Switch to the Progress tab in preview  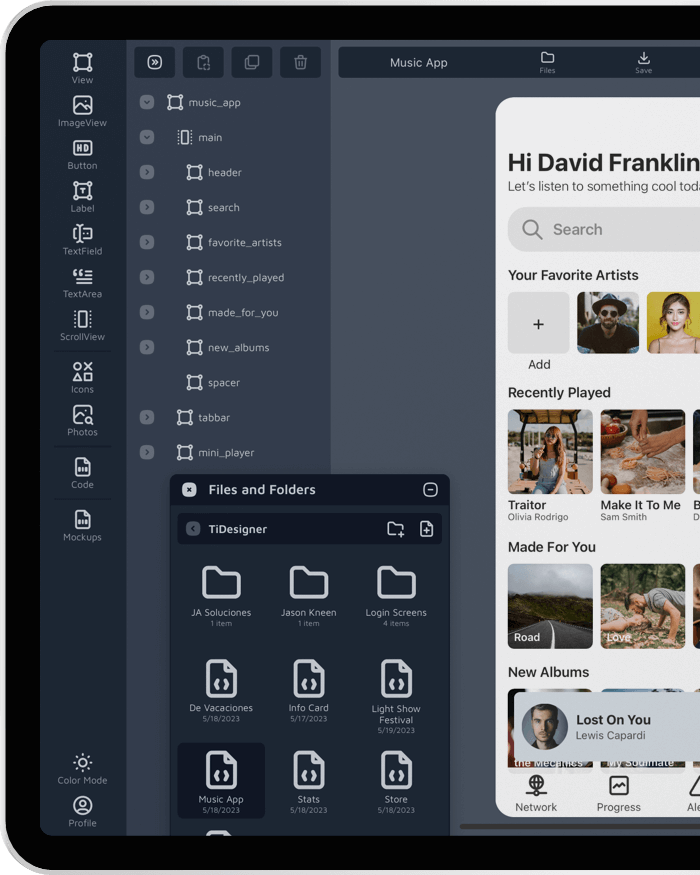click(619, 794)
